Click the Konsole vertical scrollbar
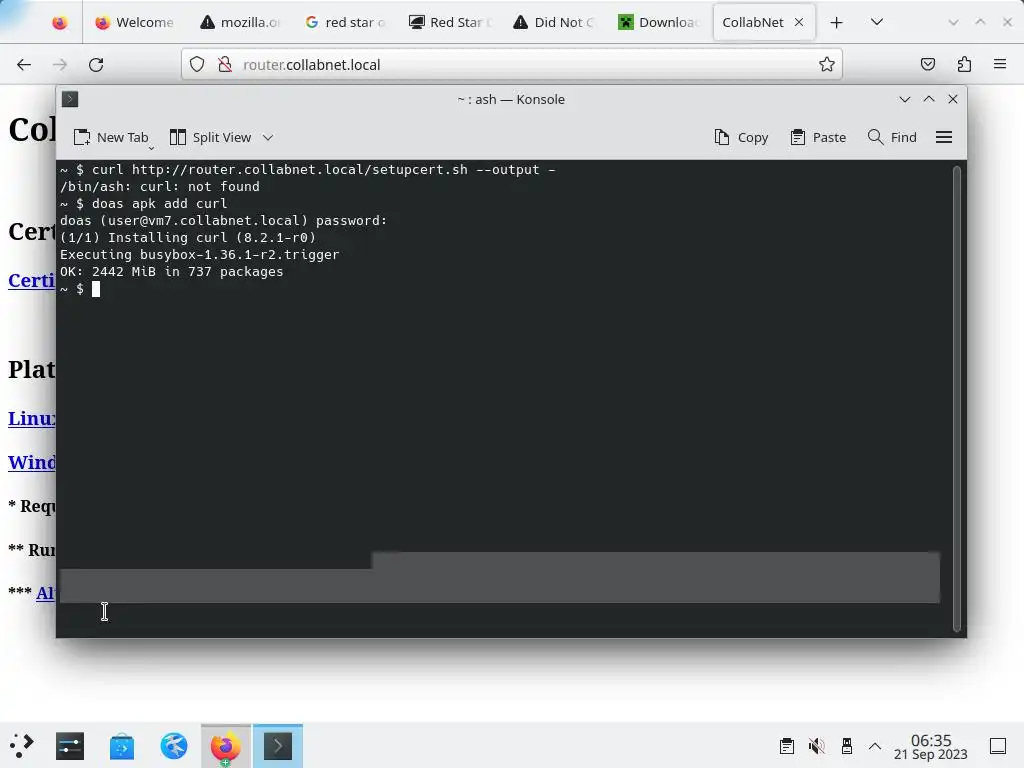The width and height of the screenshot is (1024, 768). click(x=957, y=398)
